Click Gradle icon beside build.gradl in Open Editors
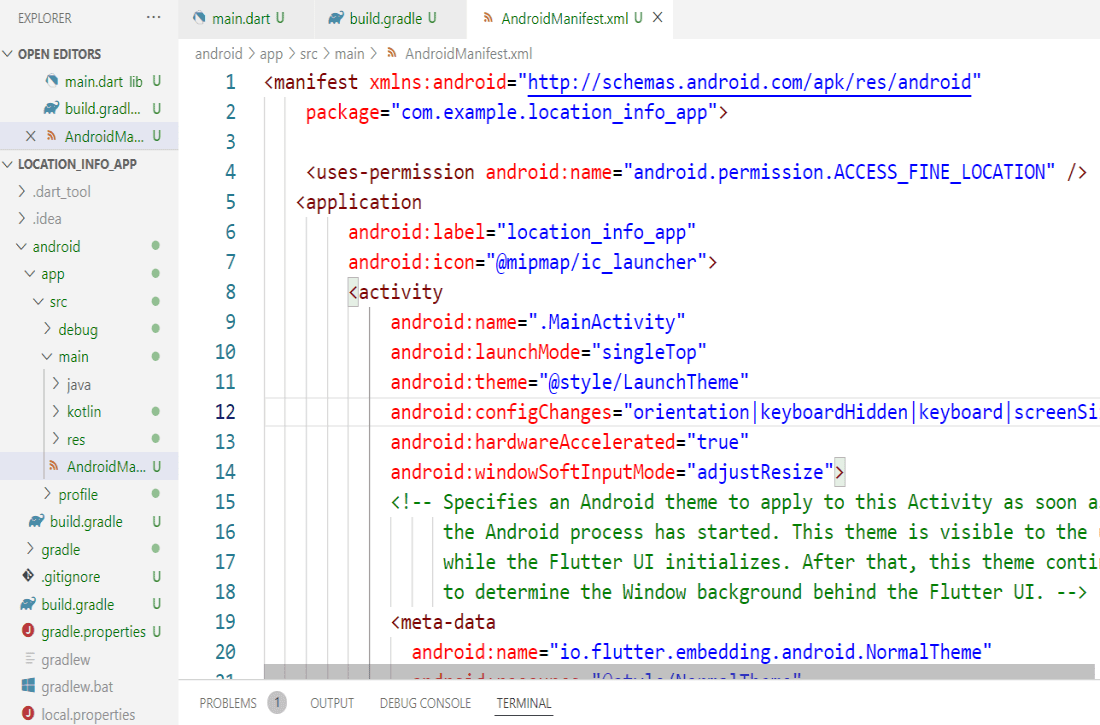The image size is (1100, 725). tap(51, 109)
